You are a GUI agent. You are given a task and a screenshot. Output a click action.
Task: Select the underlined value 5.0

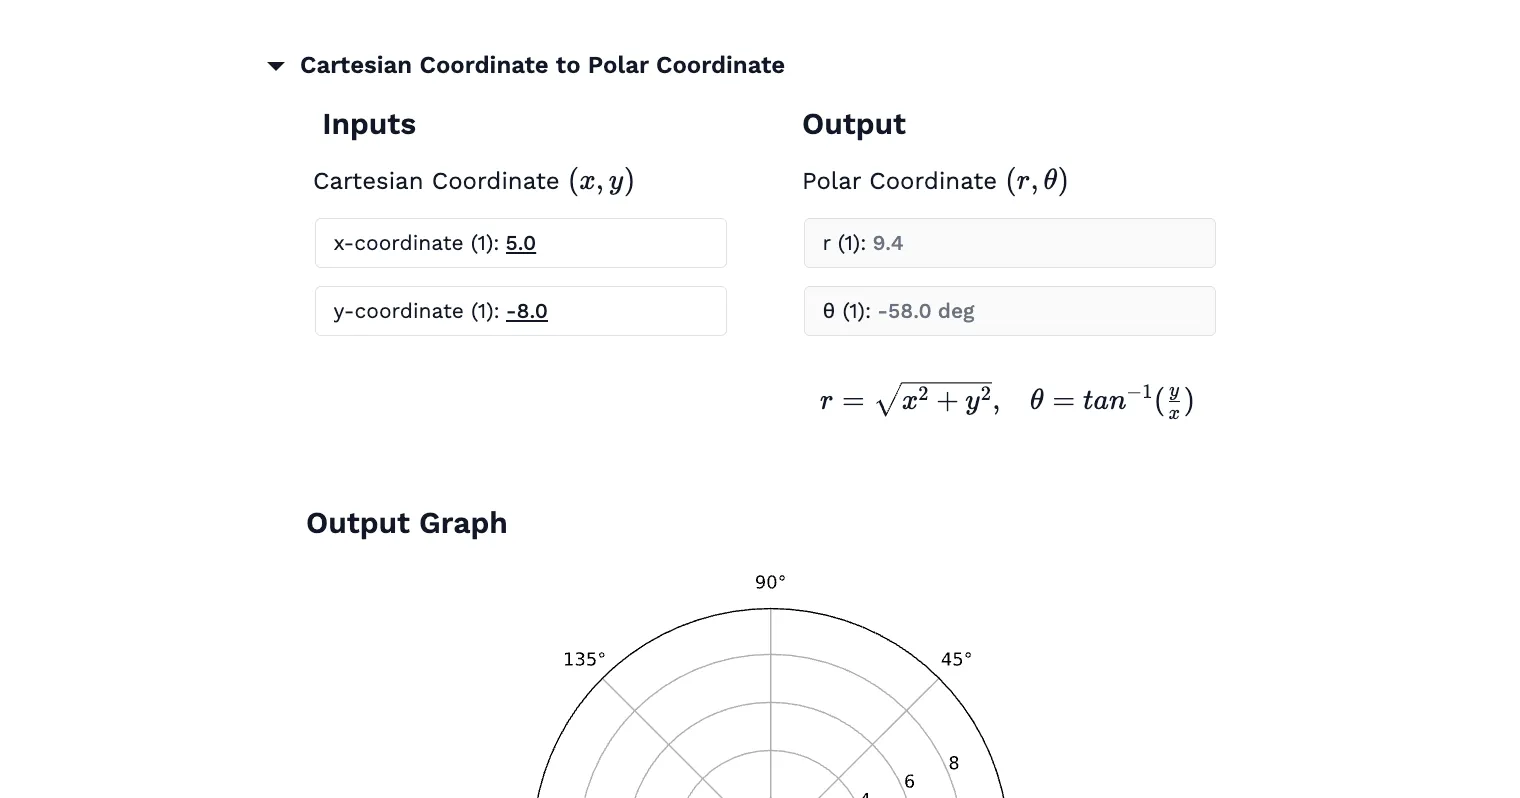pos(520,243)
